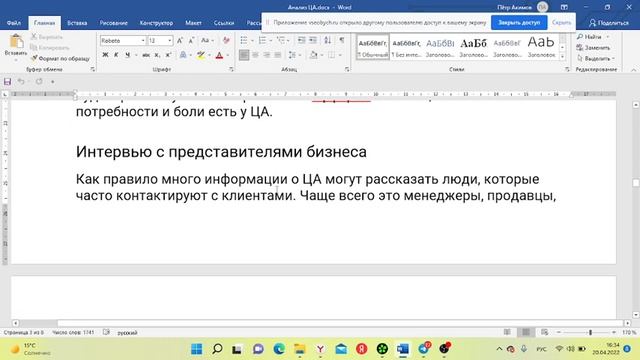This screenshot has height=360, width=640.
Task: Justify the paragraph text
Action: (x=278, y=55)
